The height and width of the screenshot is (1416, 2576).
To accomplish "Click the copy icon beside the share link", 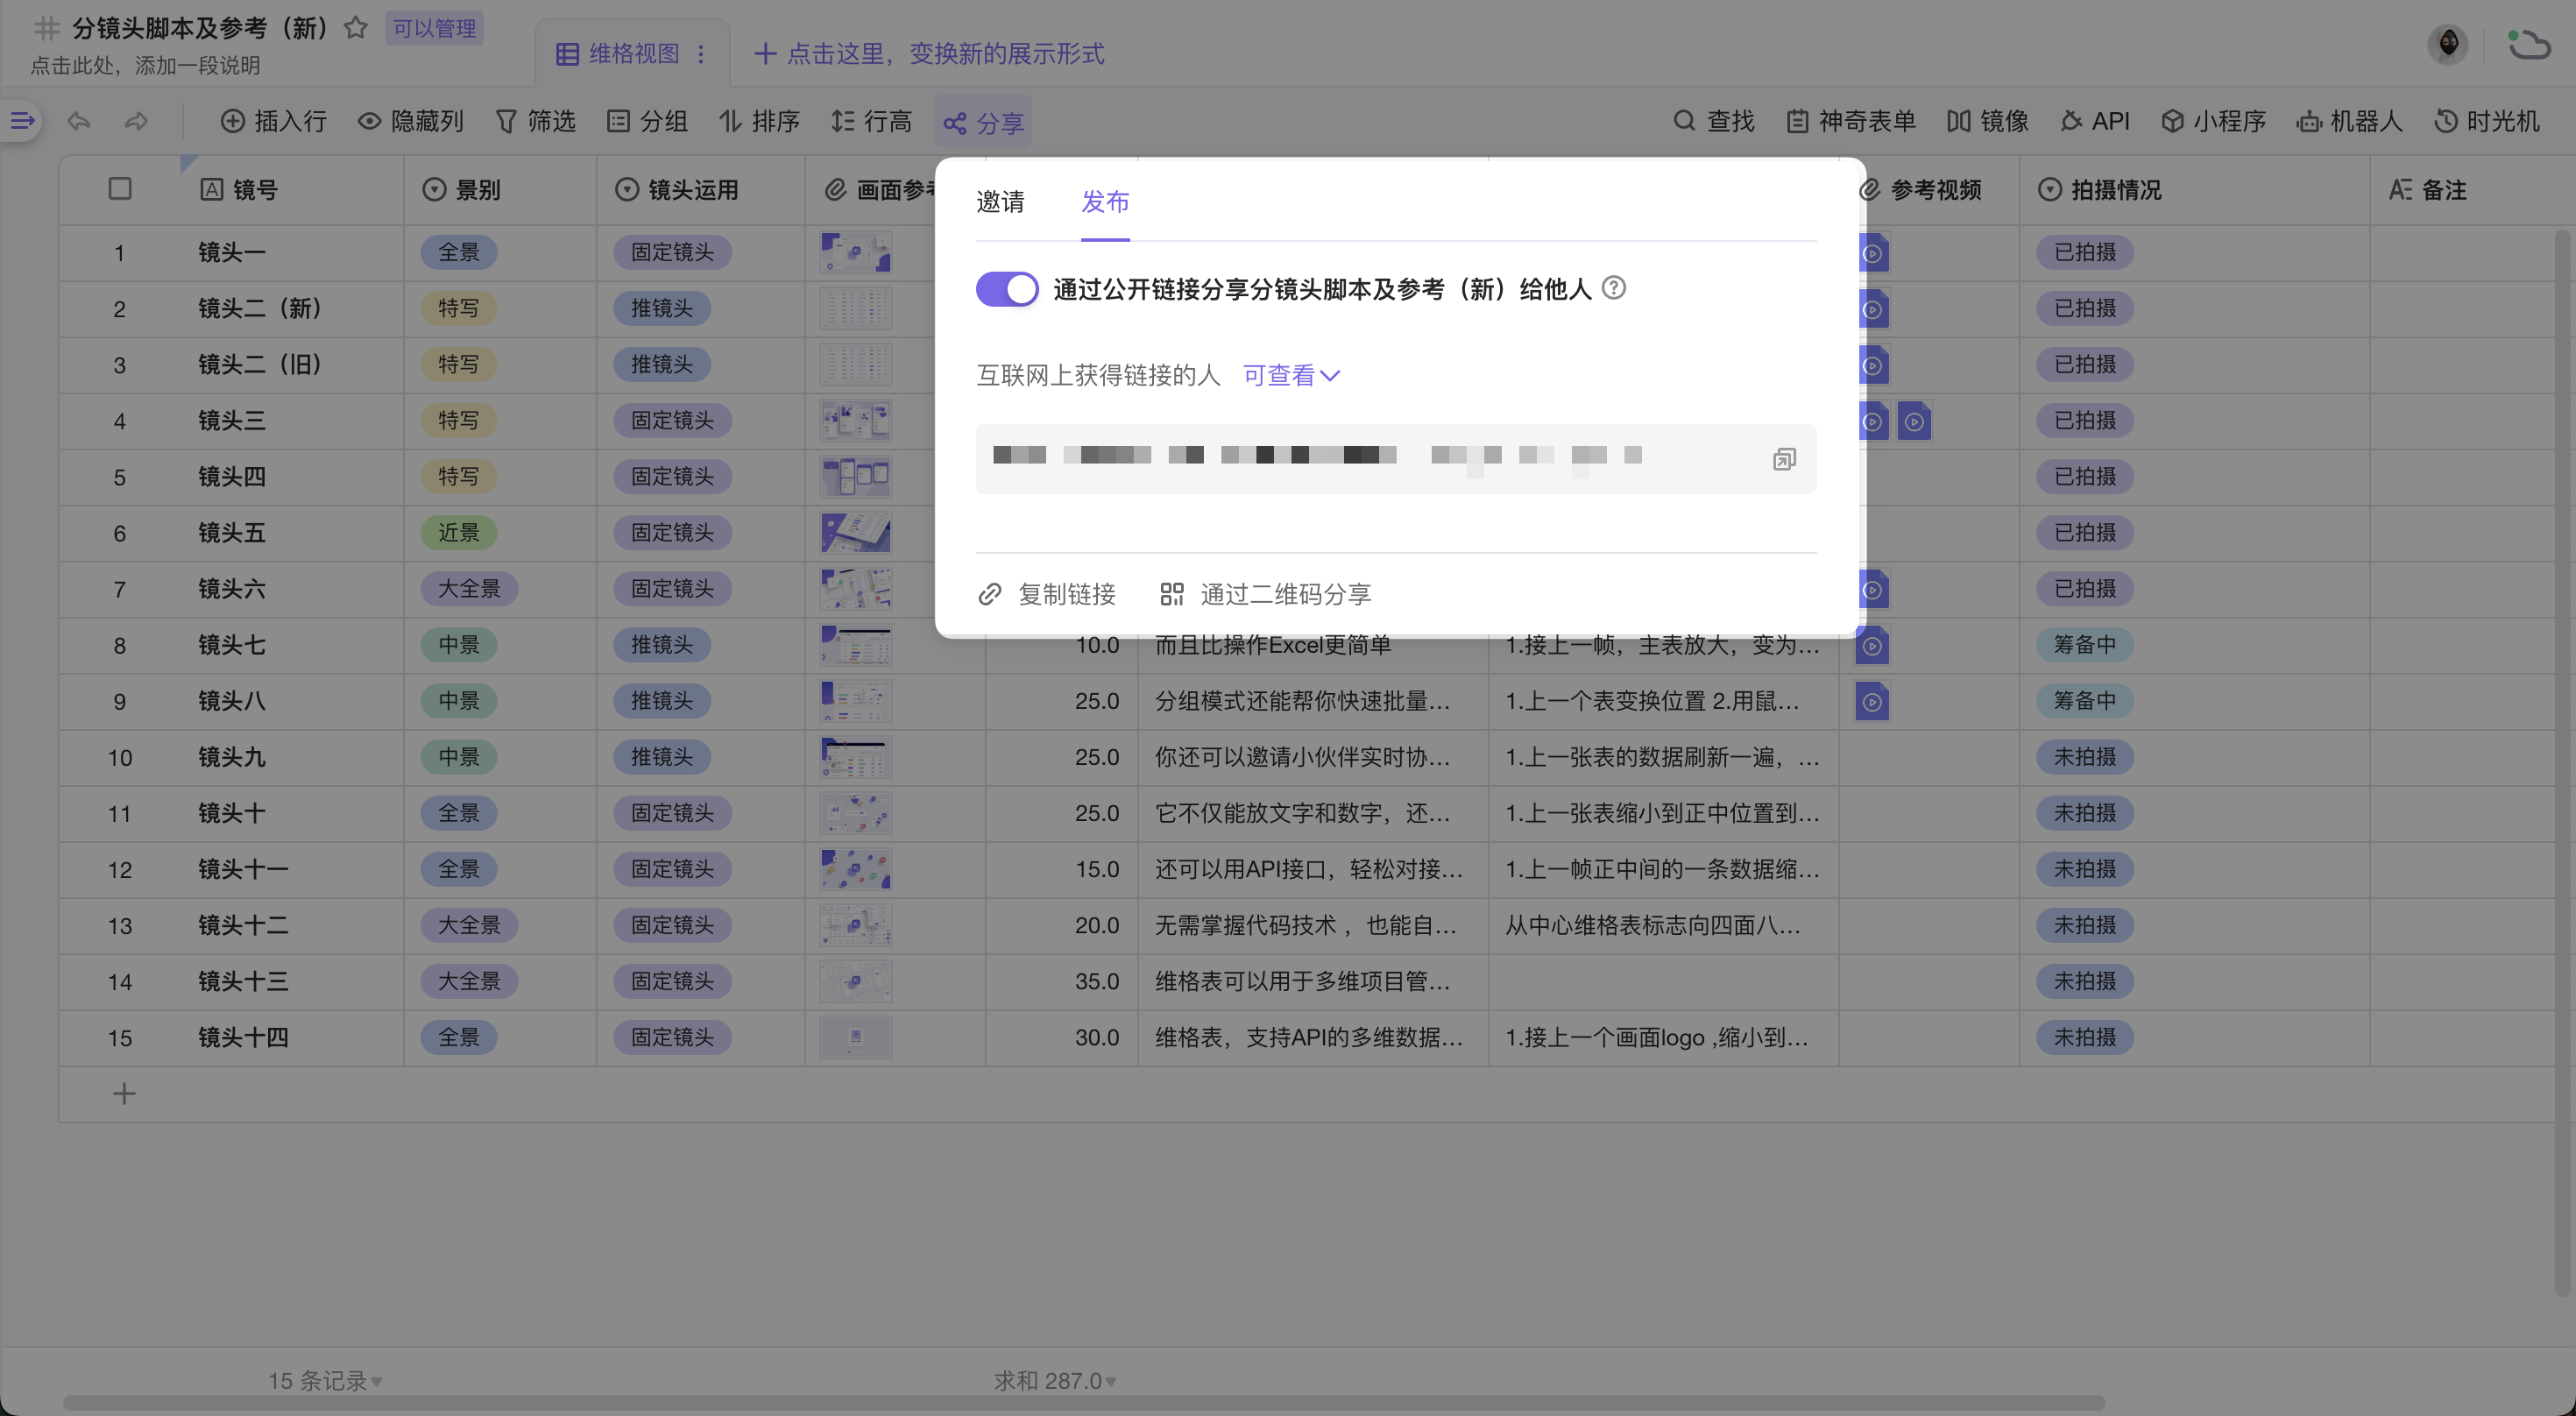I will tap(1784, 459).
